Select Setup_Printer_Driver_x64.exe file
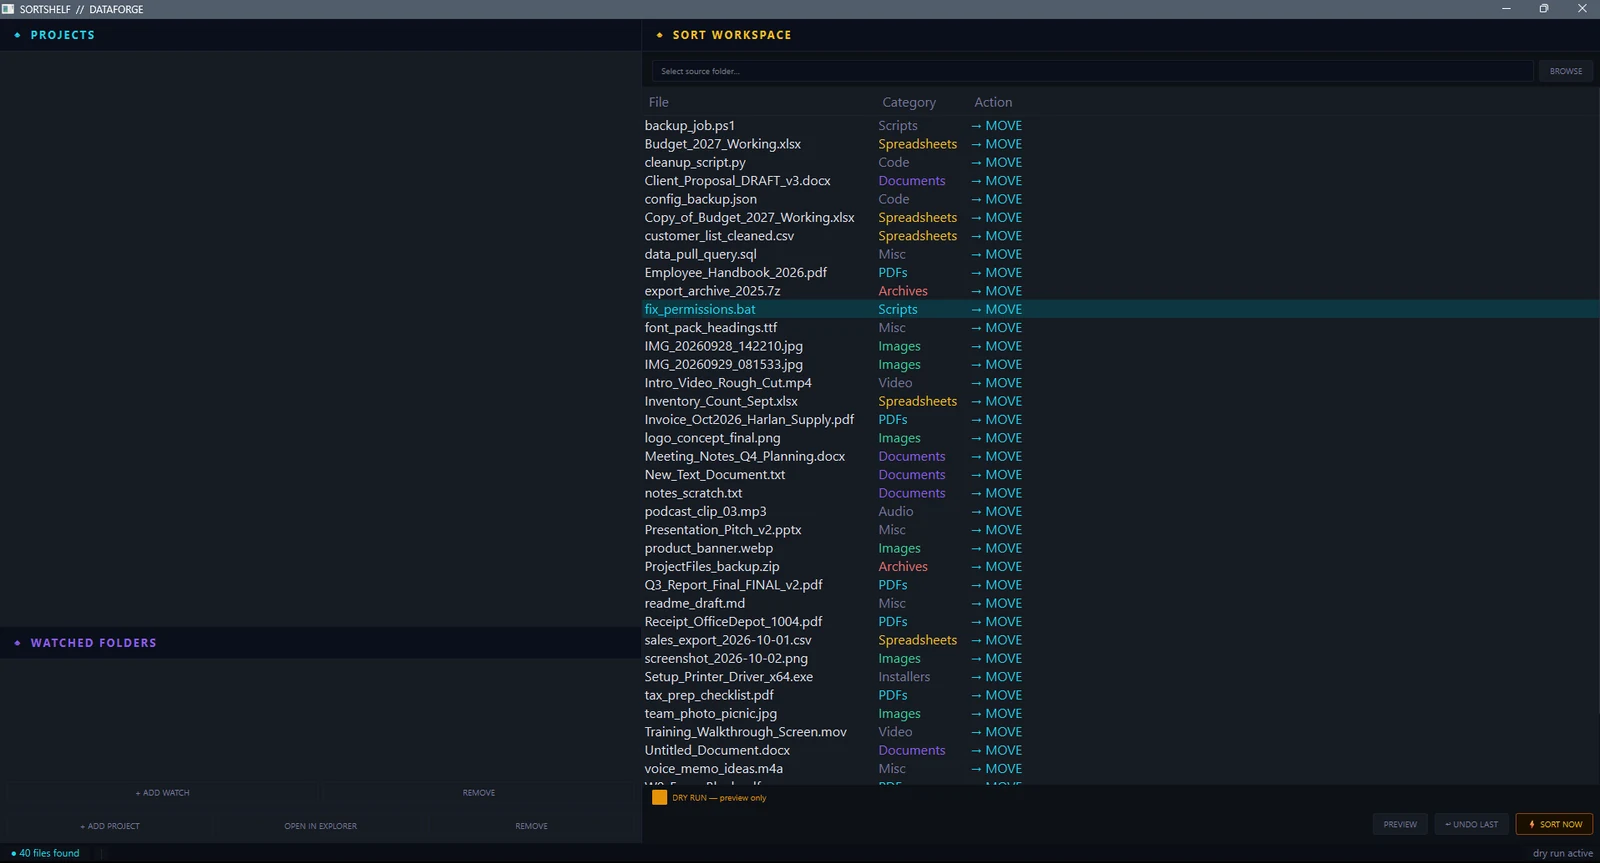Viewport: 1600px width, 863px height. (x=1120, y=677)
